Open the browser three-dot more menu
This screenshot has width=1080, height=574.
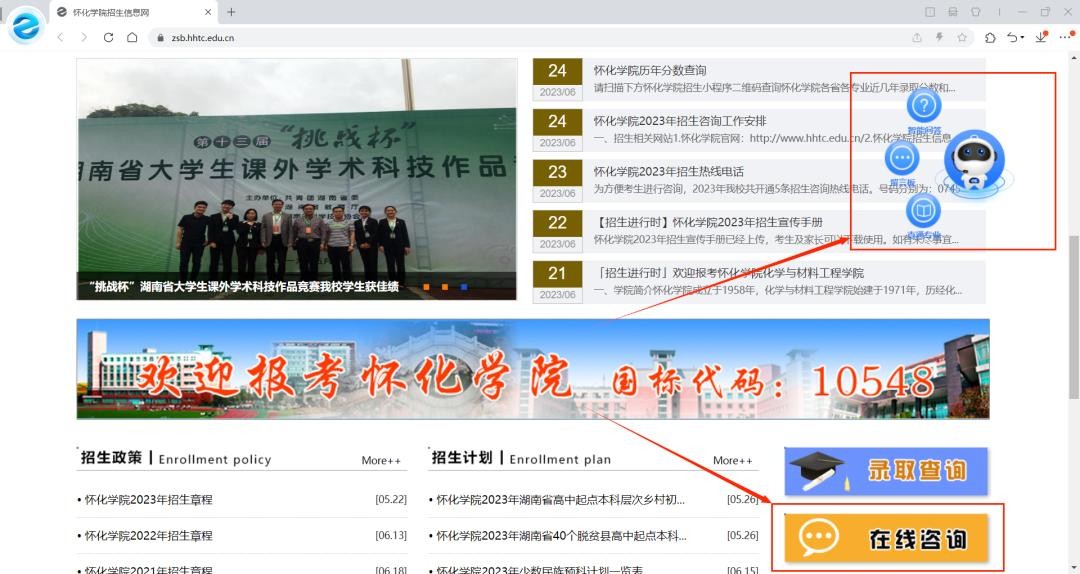[x=1064, y=37]
